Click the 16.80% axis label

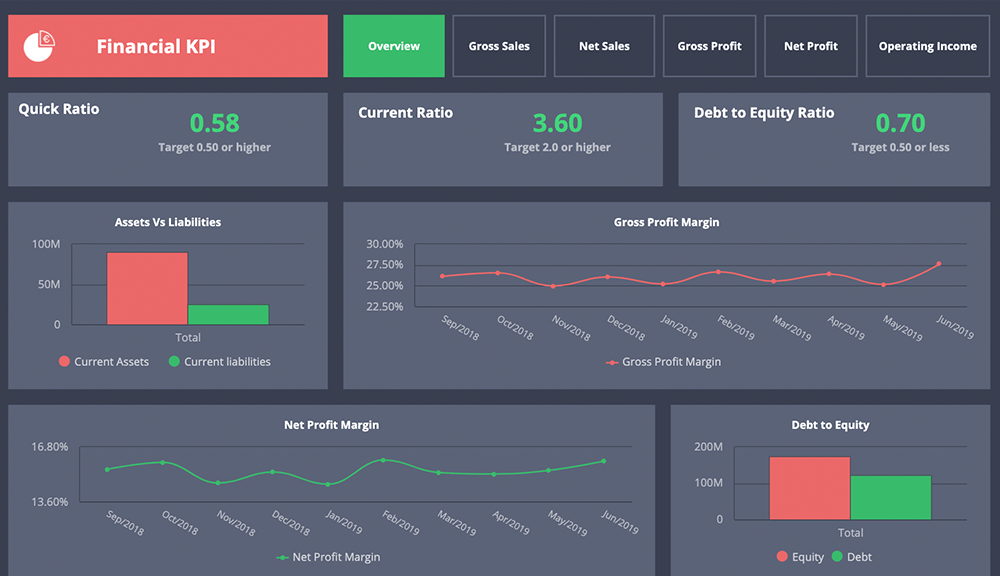pos(50,447)
